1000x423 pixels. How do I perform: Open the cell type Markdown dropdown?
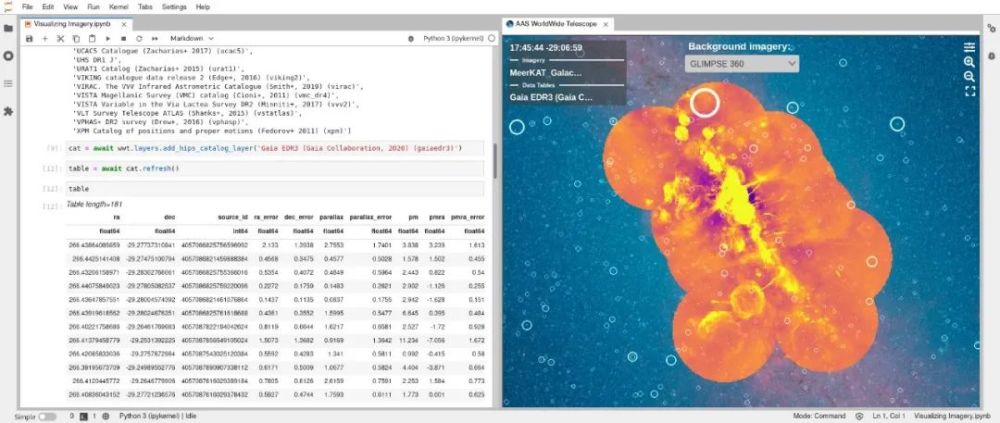191,38
